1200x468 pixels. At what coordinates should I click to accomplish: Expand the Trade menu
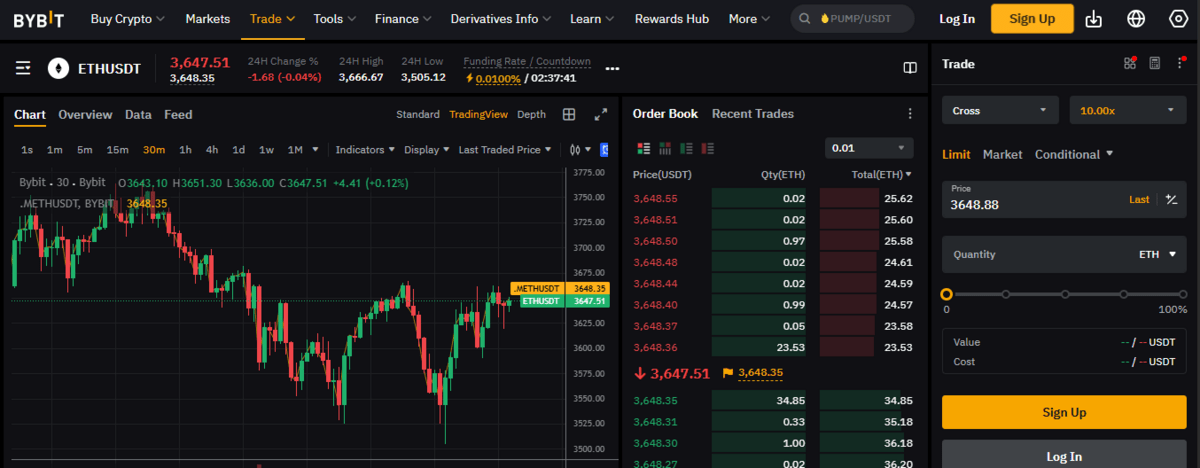(272, 19)
